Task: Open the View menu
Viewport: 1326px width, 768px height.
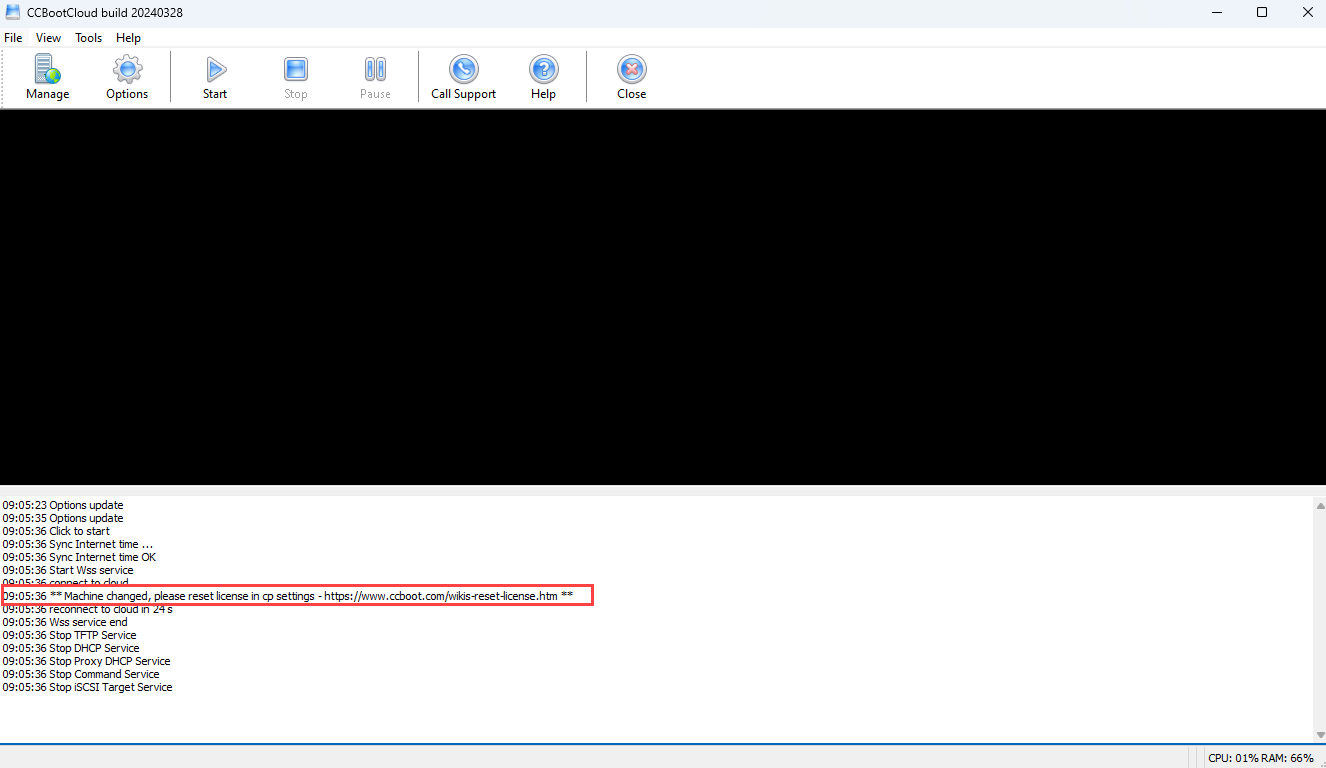Action: click(x=48, y=38)
